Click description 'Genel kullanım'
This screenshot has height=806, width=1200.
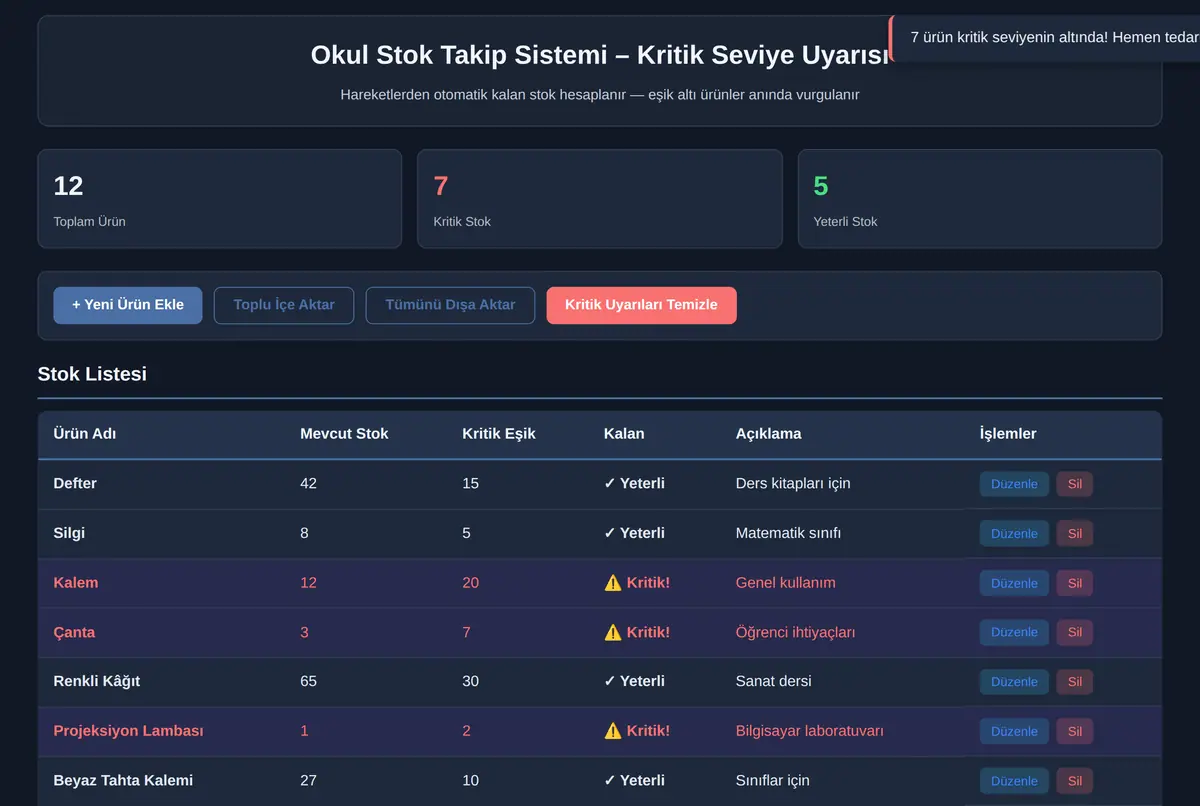tap(786, 582)
